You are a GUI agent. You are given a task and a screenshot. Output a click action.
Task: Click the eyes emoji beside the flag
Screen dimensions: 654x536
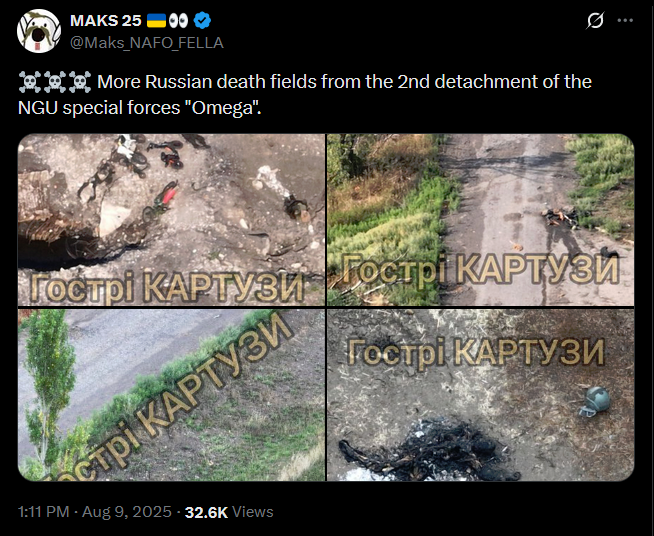(x=179, y=20)
